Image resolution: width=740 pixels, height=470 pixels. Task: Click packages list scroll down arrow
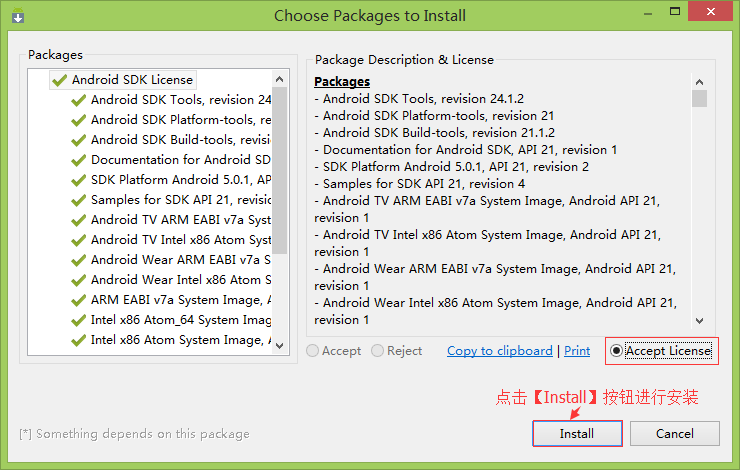pyautogui.click(x=279, y=345)
